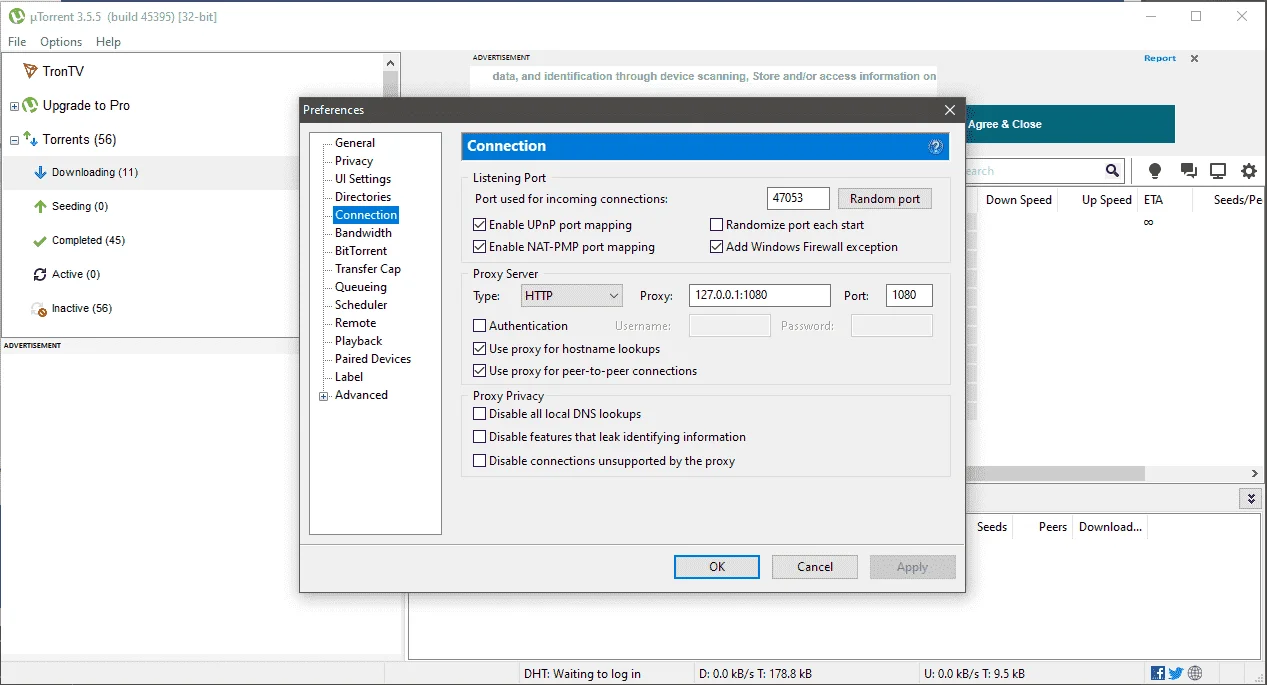The width and height of the screenshot is (1267, 685).
Task: Click the incoming connections port field
Action: pyautogui.click(x=799, y=199)
